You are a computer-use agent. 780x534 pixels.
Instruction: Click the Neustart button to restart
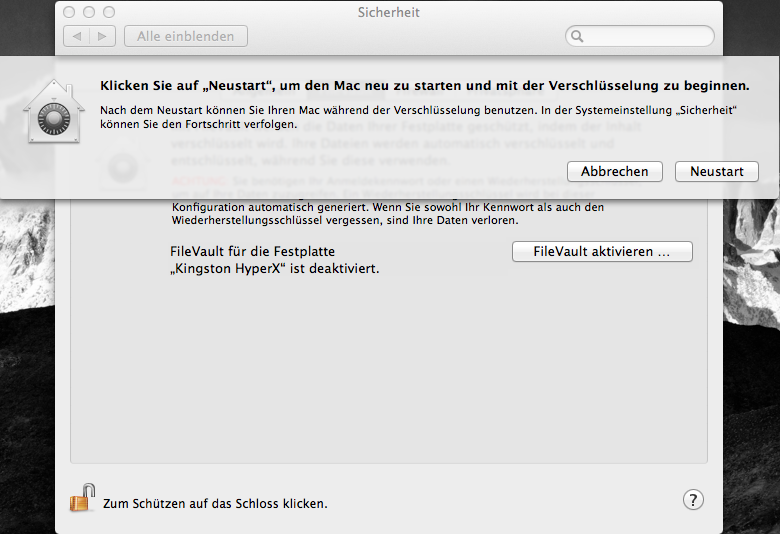tap(716, 172)
